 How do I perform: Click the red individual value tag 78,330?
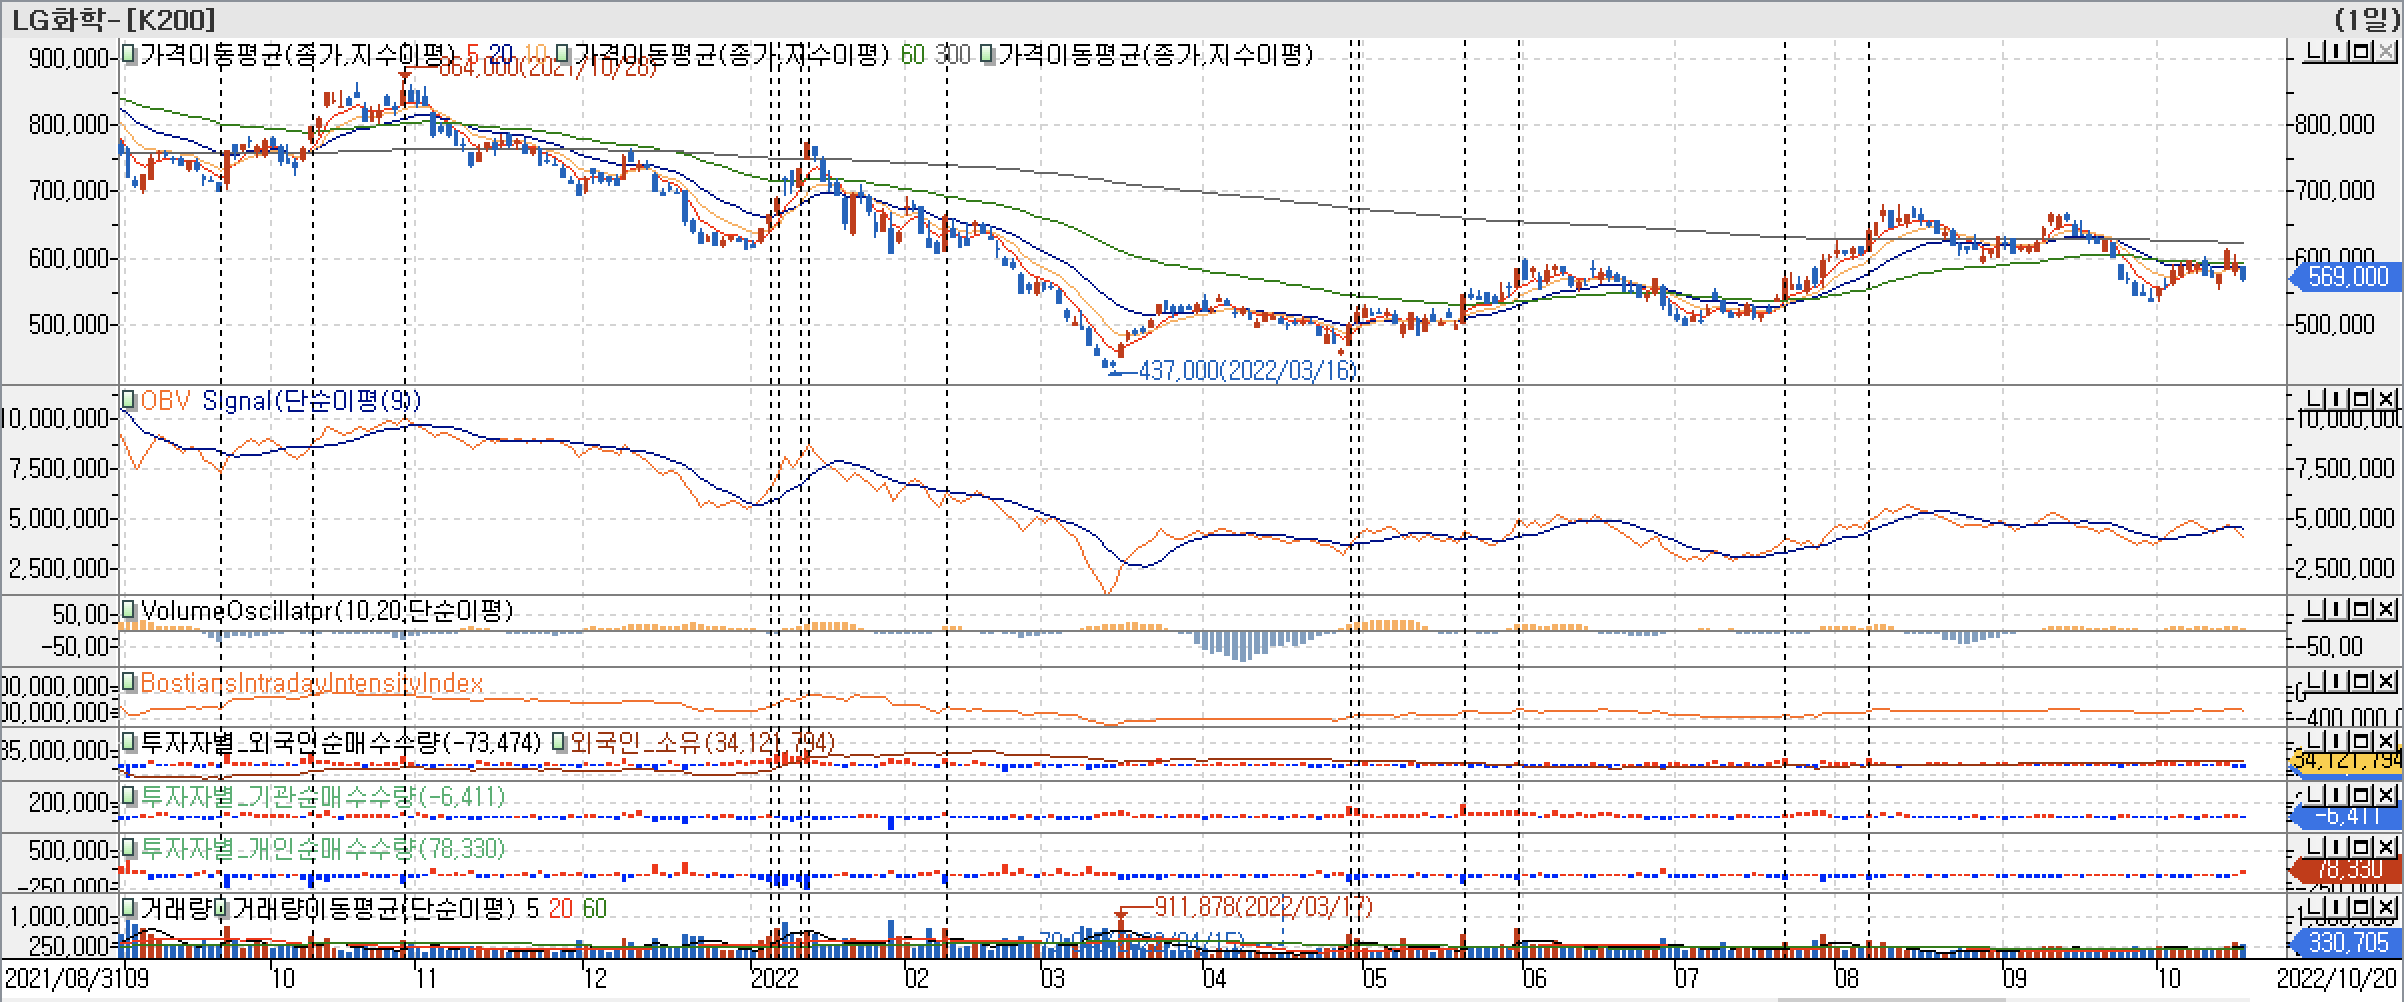pos(2343,871)
